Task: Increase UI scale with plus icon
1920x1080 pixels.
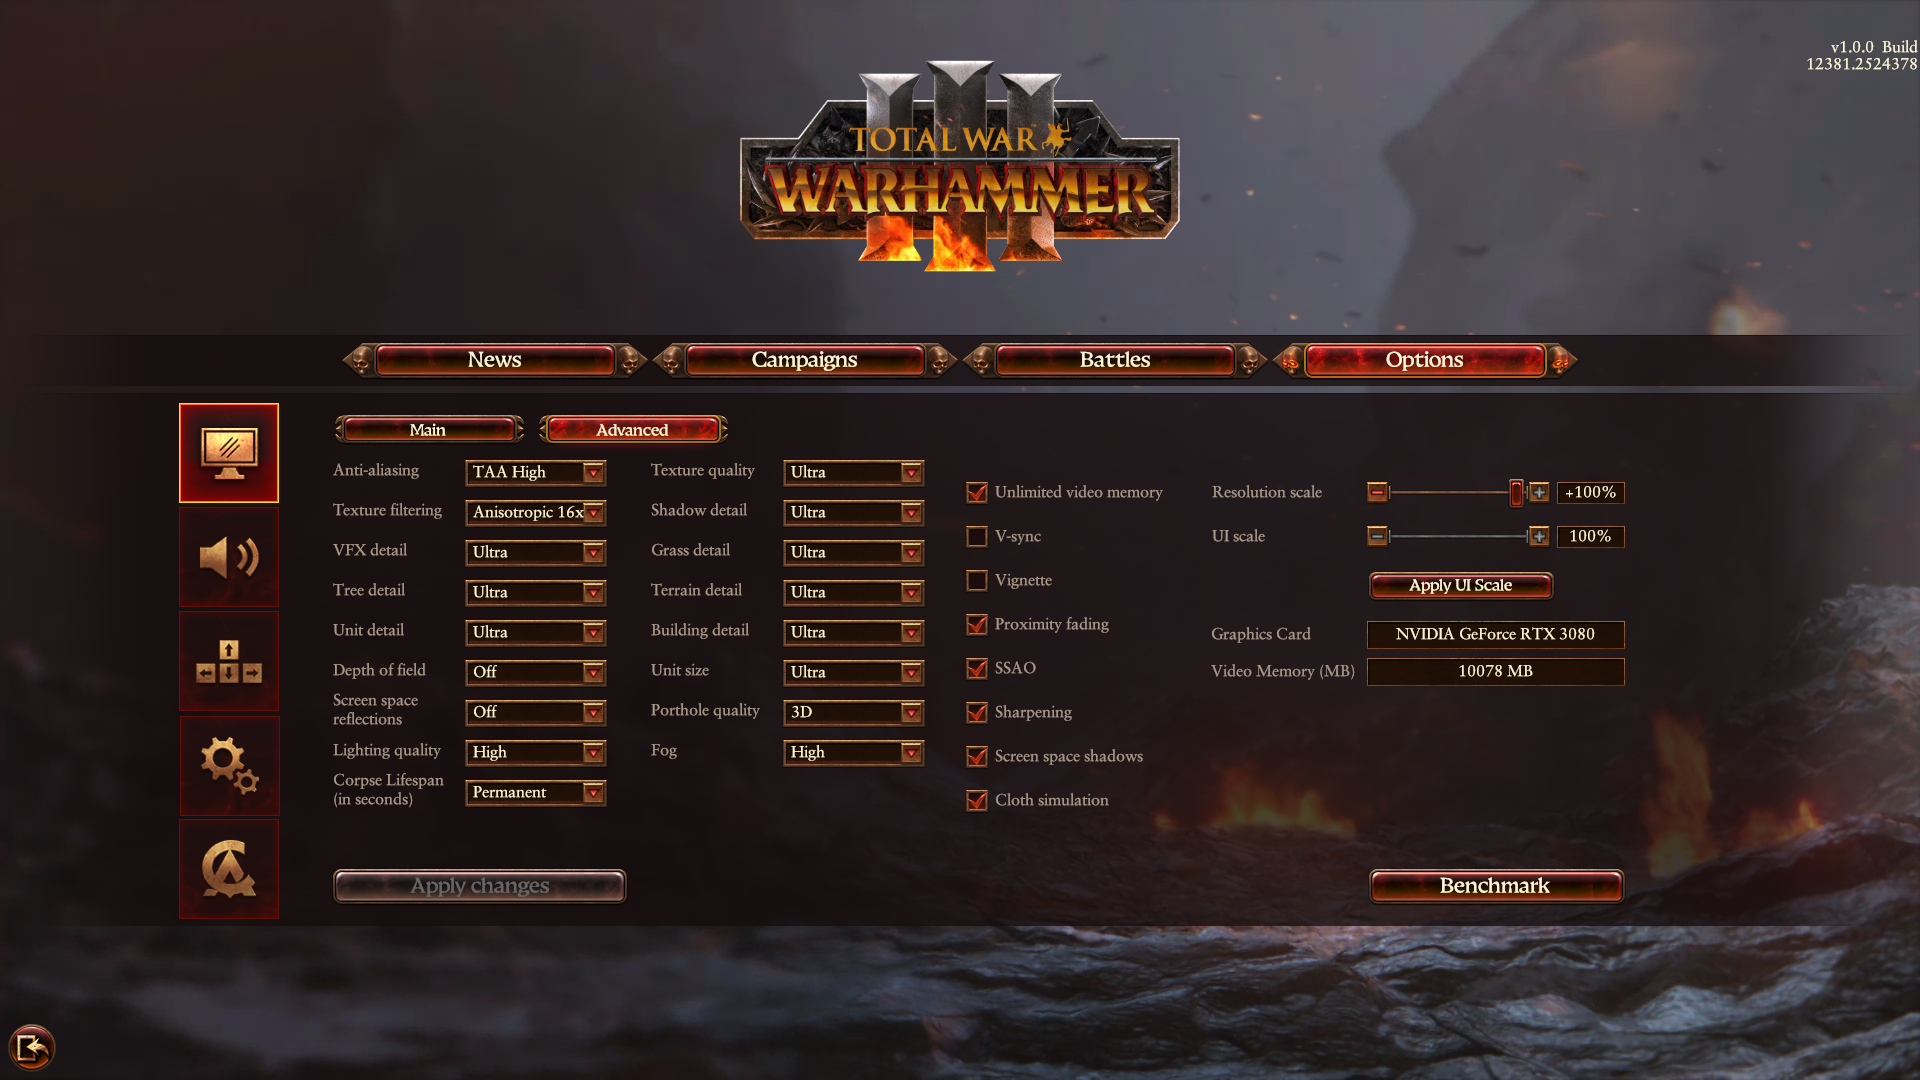Action: click(x=1539, y=537)
